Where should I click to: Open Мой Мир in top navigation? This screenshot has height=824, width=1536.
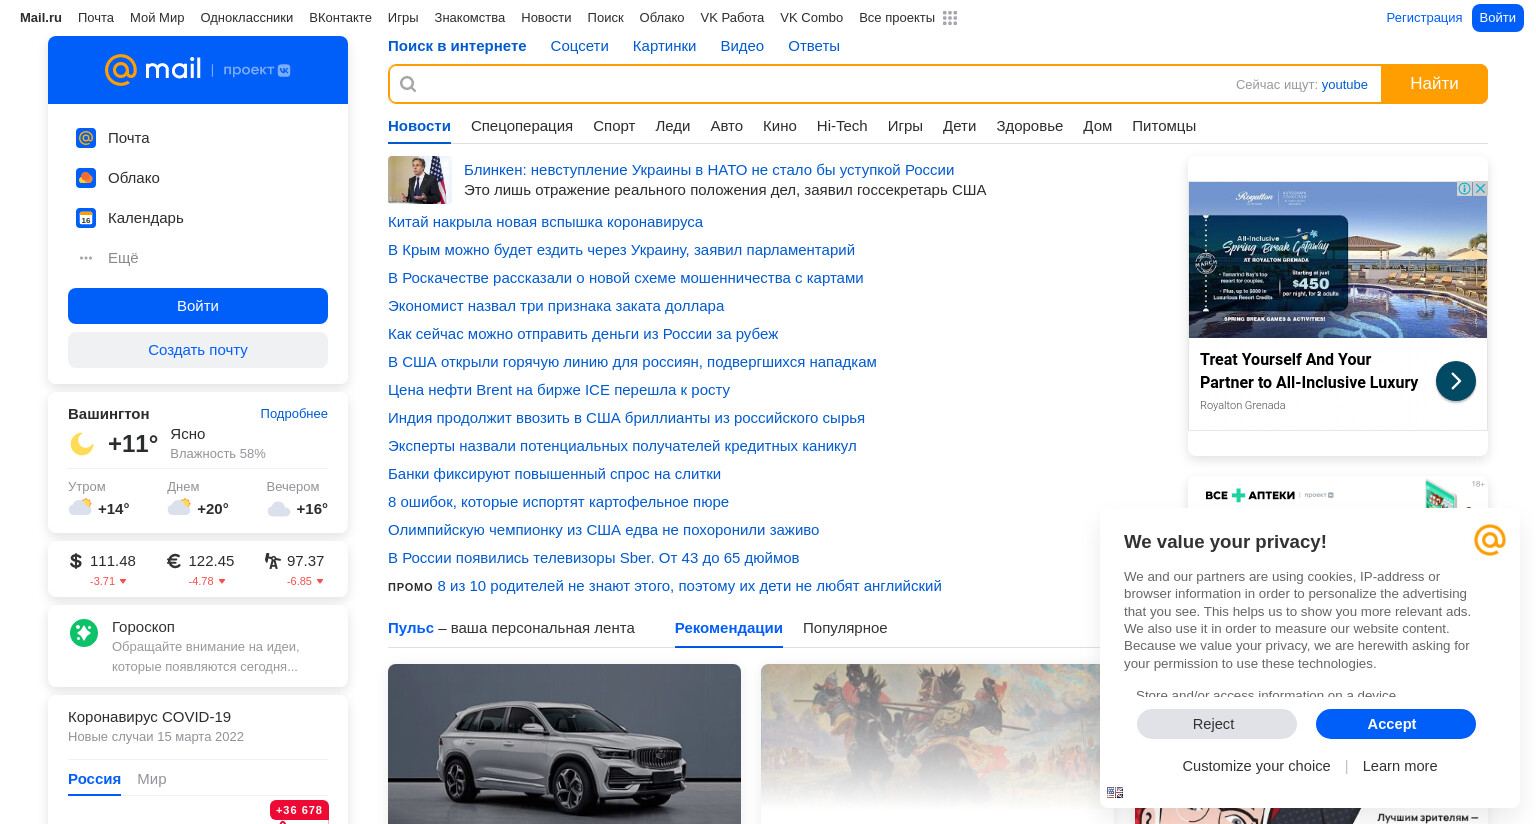click(157, 18)
